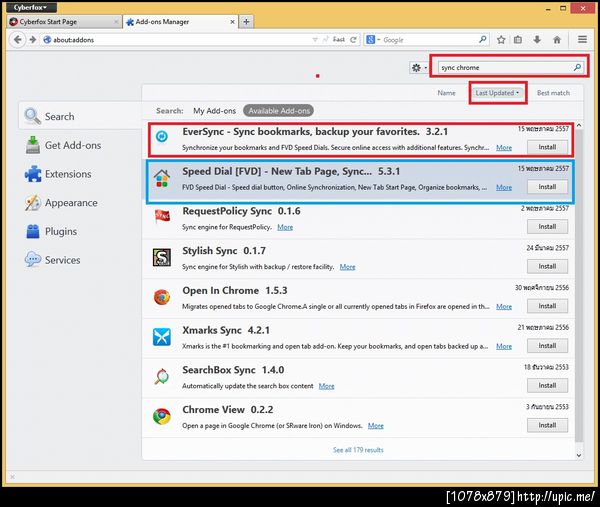Sort results by Last Updated

click(x=497, y=93)
